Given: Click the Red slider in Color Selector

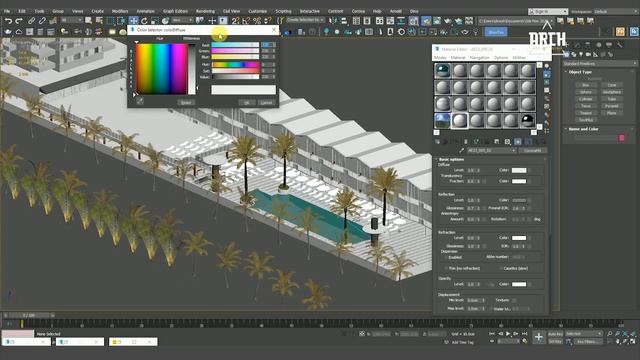Looking at the screenshot, I should pyautogui.click(x=235, y=45).
